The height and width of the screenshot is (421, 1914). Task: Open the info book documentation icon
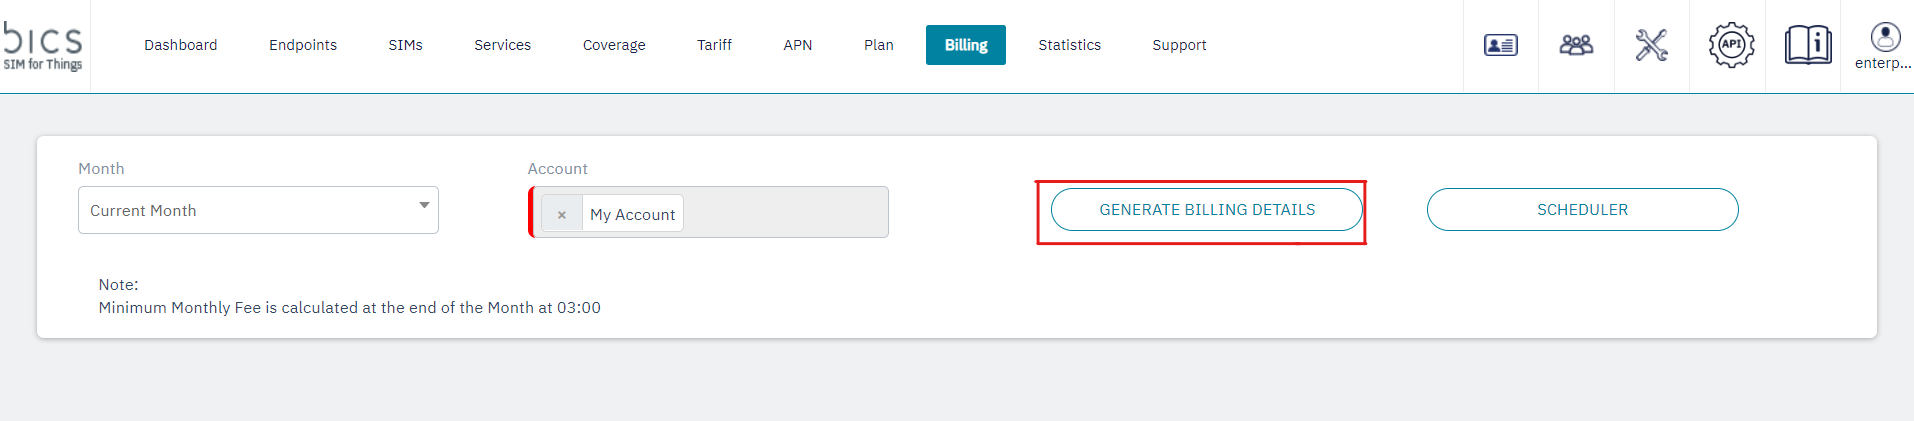point(1807,45)
